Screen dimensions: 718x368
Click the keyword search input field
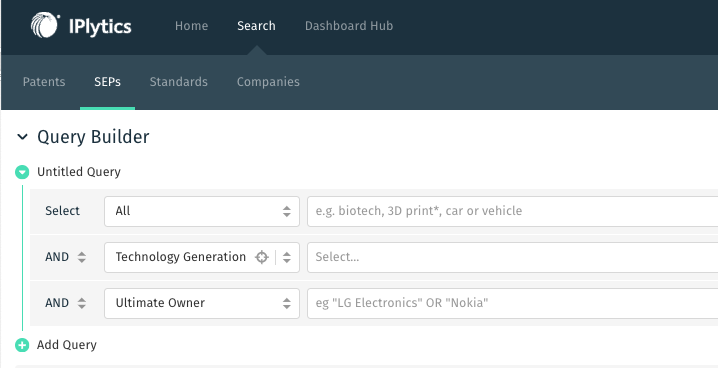[512, 211]
